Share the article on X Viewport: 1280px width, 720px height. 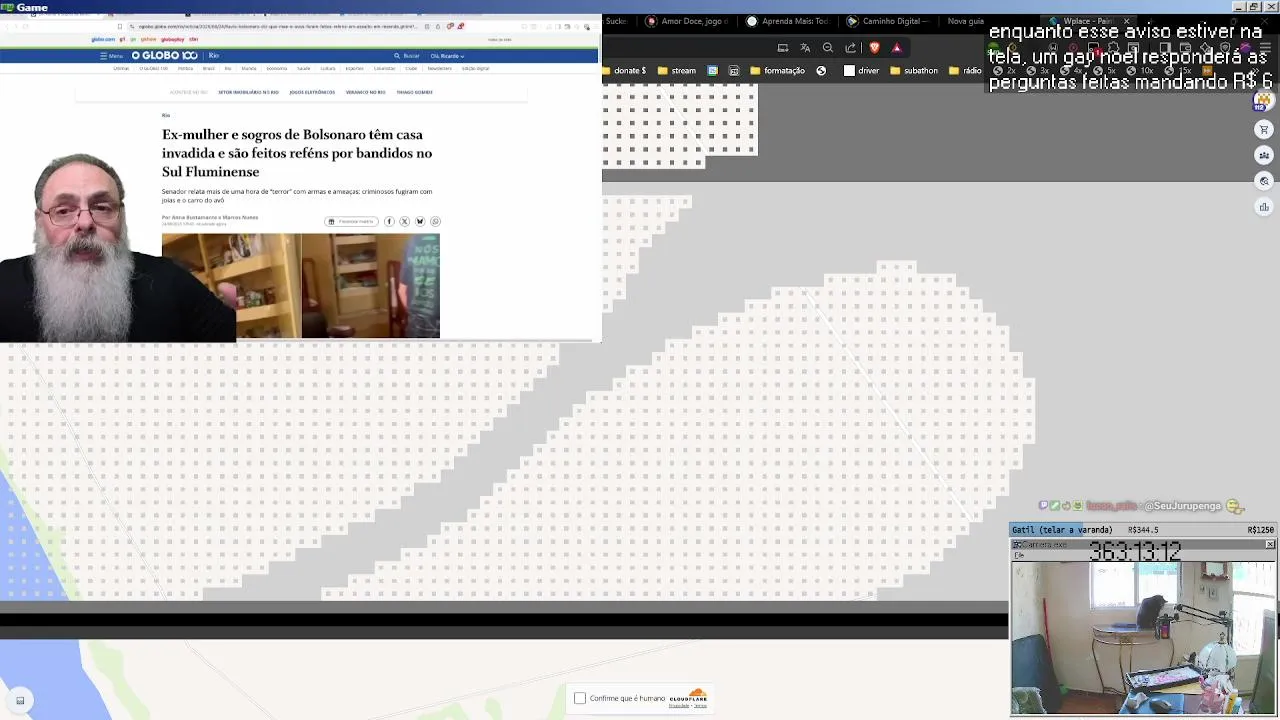coord(404,221)
